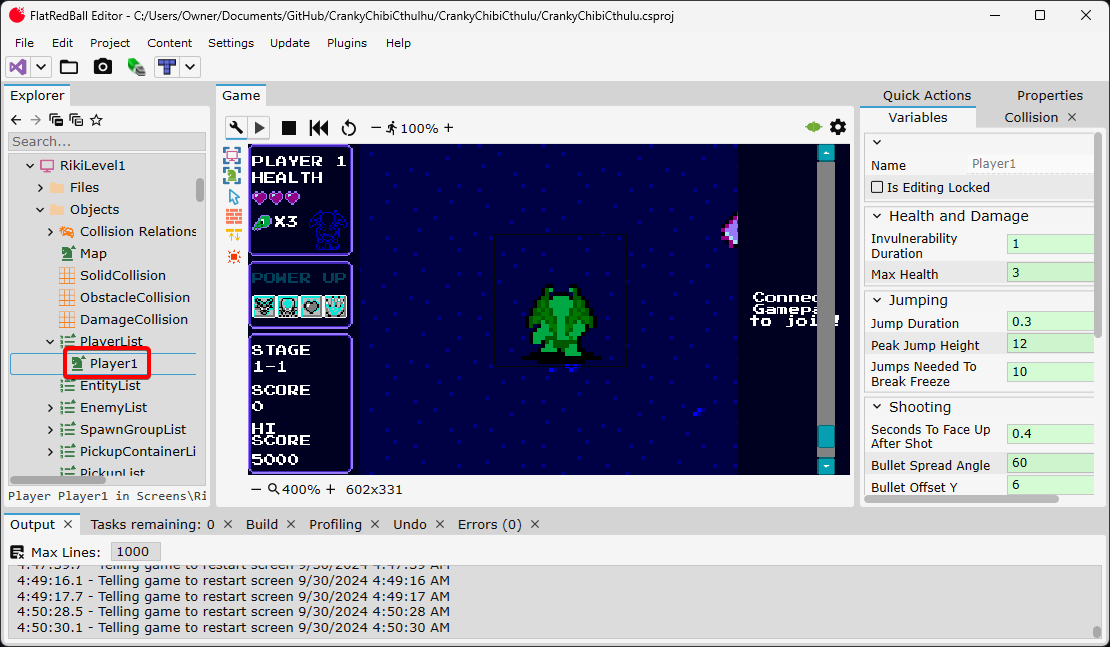Click the brick wall tile icon
This screenshot has width=1110, height=647.
coord(234,216)
